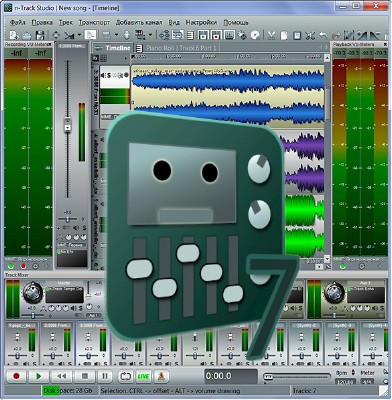392x400 pixels.
Task: Expand dropdown arrow beside the grid tool
Action: [150, 35]
